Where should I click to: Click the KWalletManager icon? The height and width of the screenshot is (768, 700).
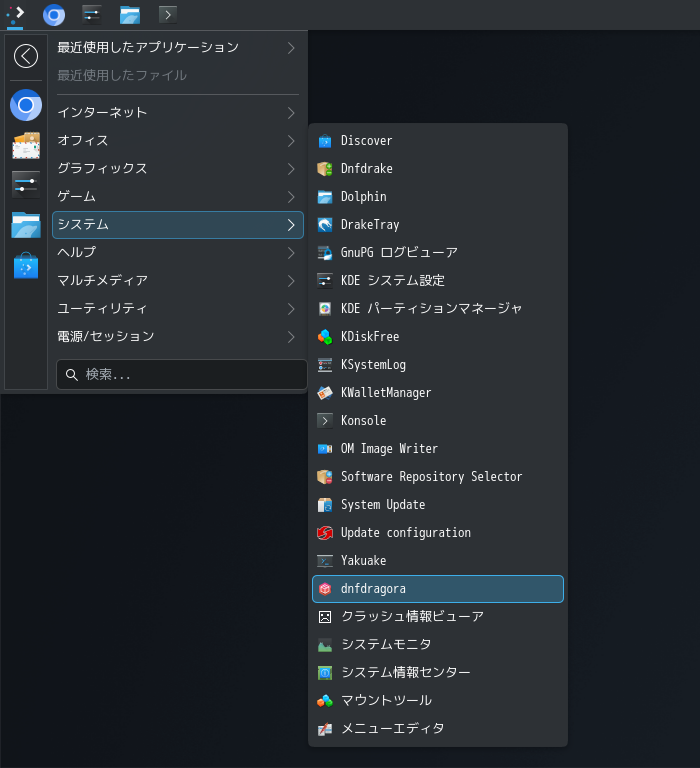point(325,393)
